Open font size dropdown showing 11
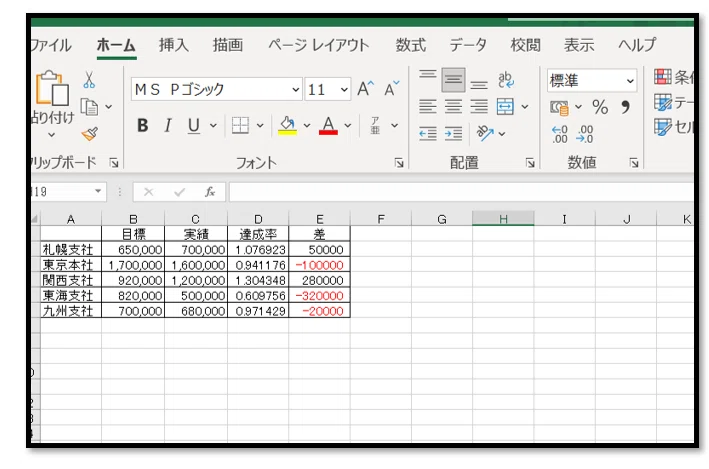709x469 pixels. [344, 89]
